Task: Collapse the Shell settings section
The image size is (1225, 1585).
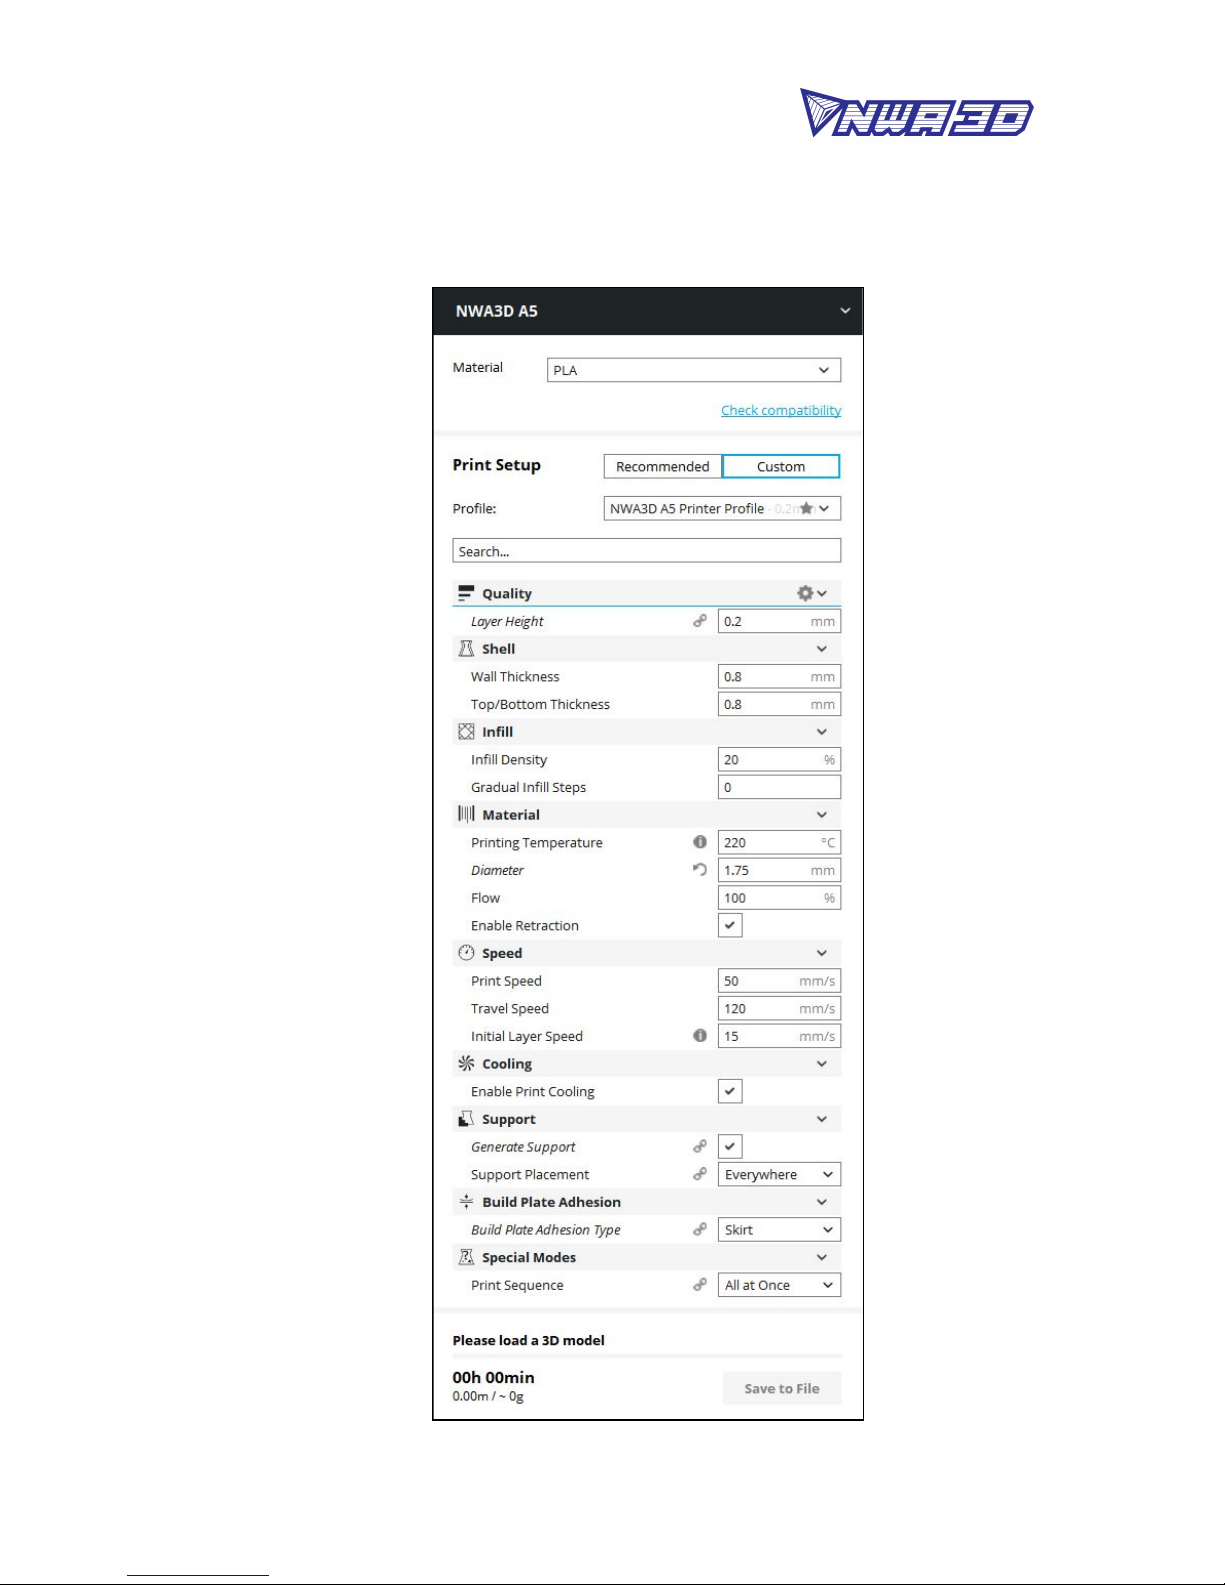Action: (x=822, y=649)
